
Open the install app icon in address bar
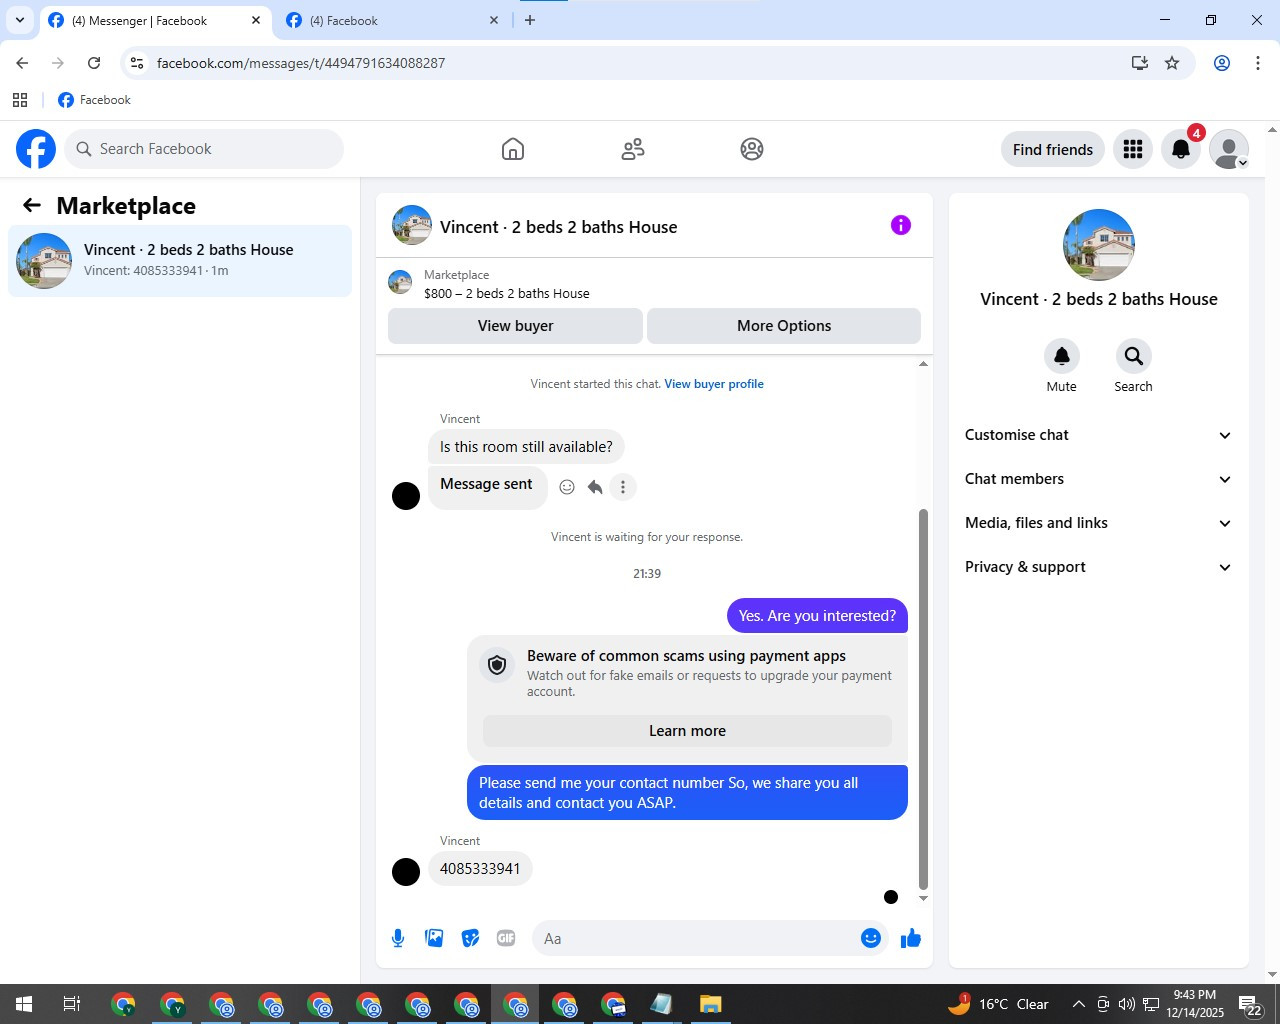click(1140, 63)
